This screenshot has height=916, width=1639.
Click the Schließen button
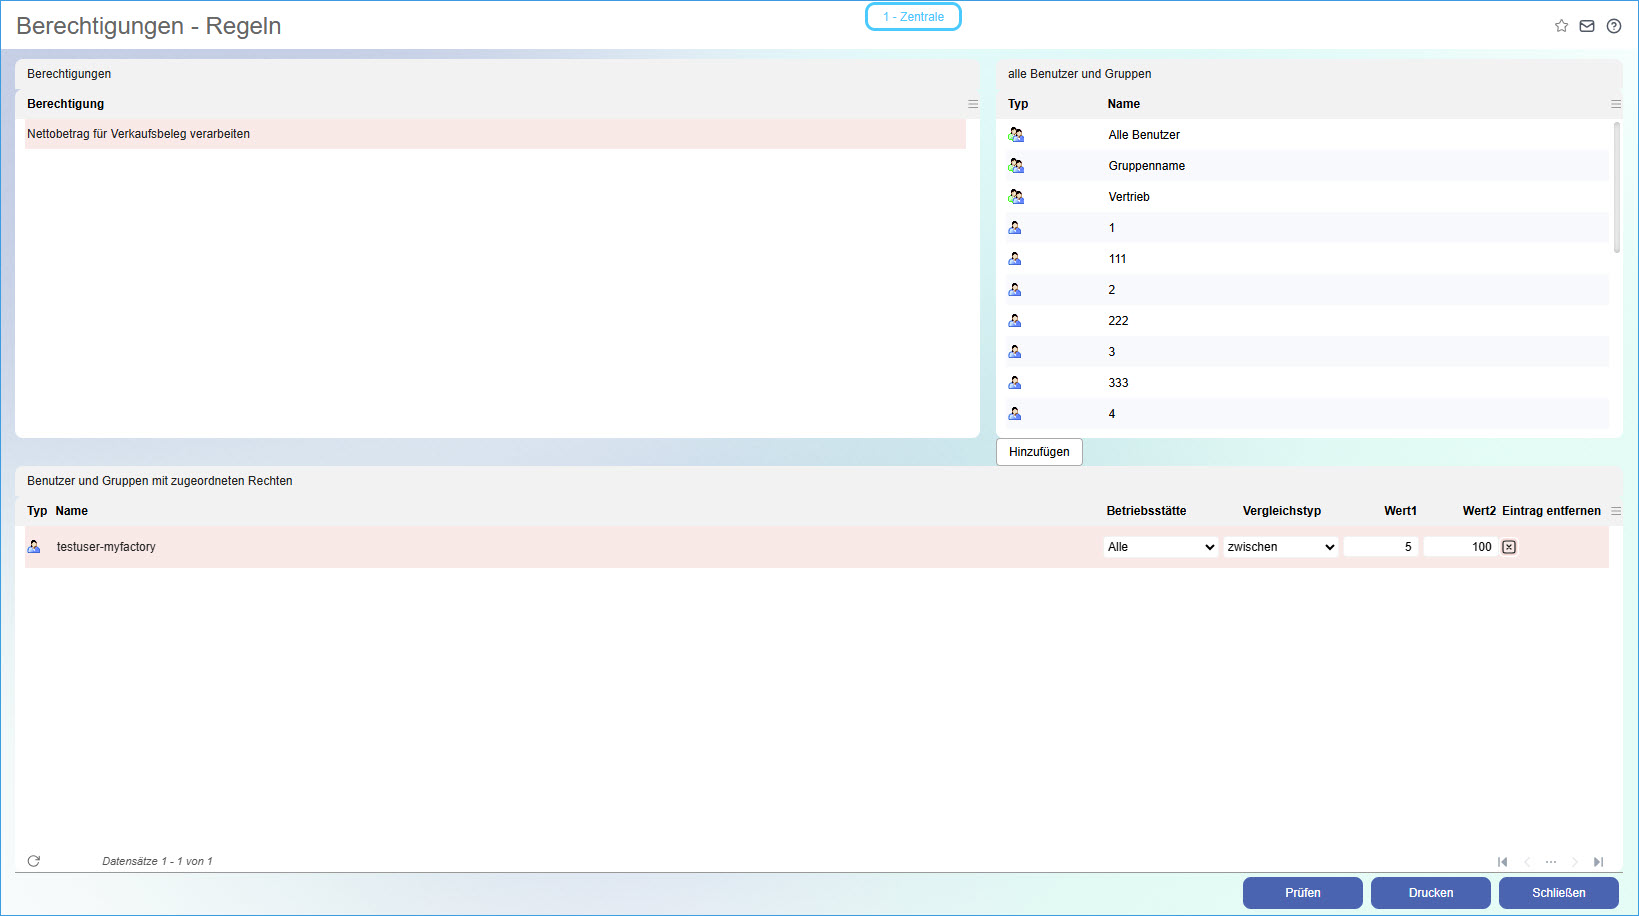pyautogui.click(x=1559, y=893)
